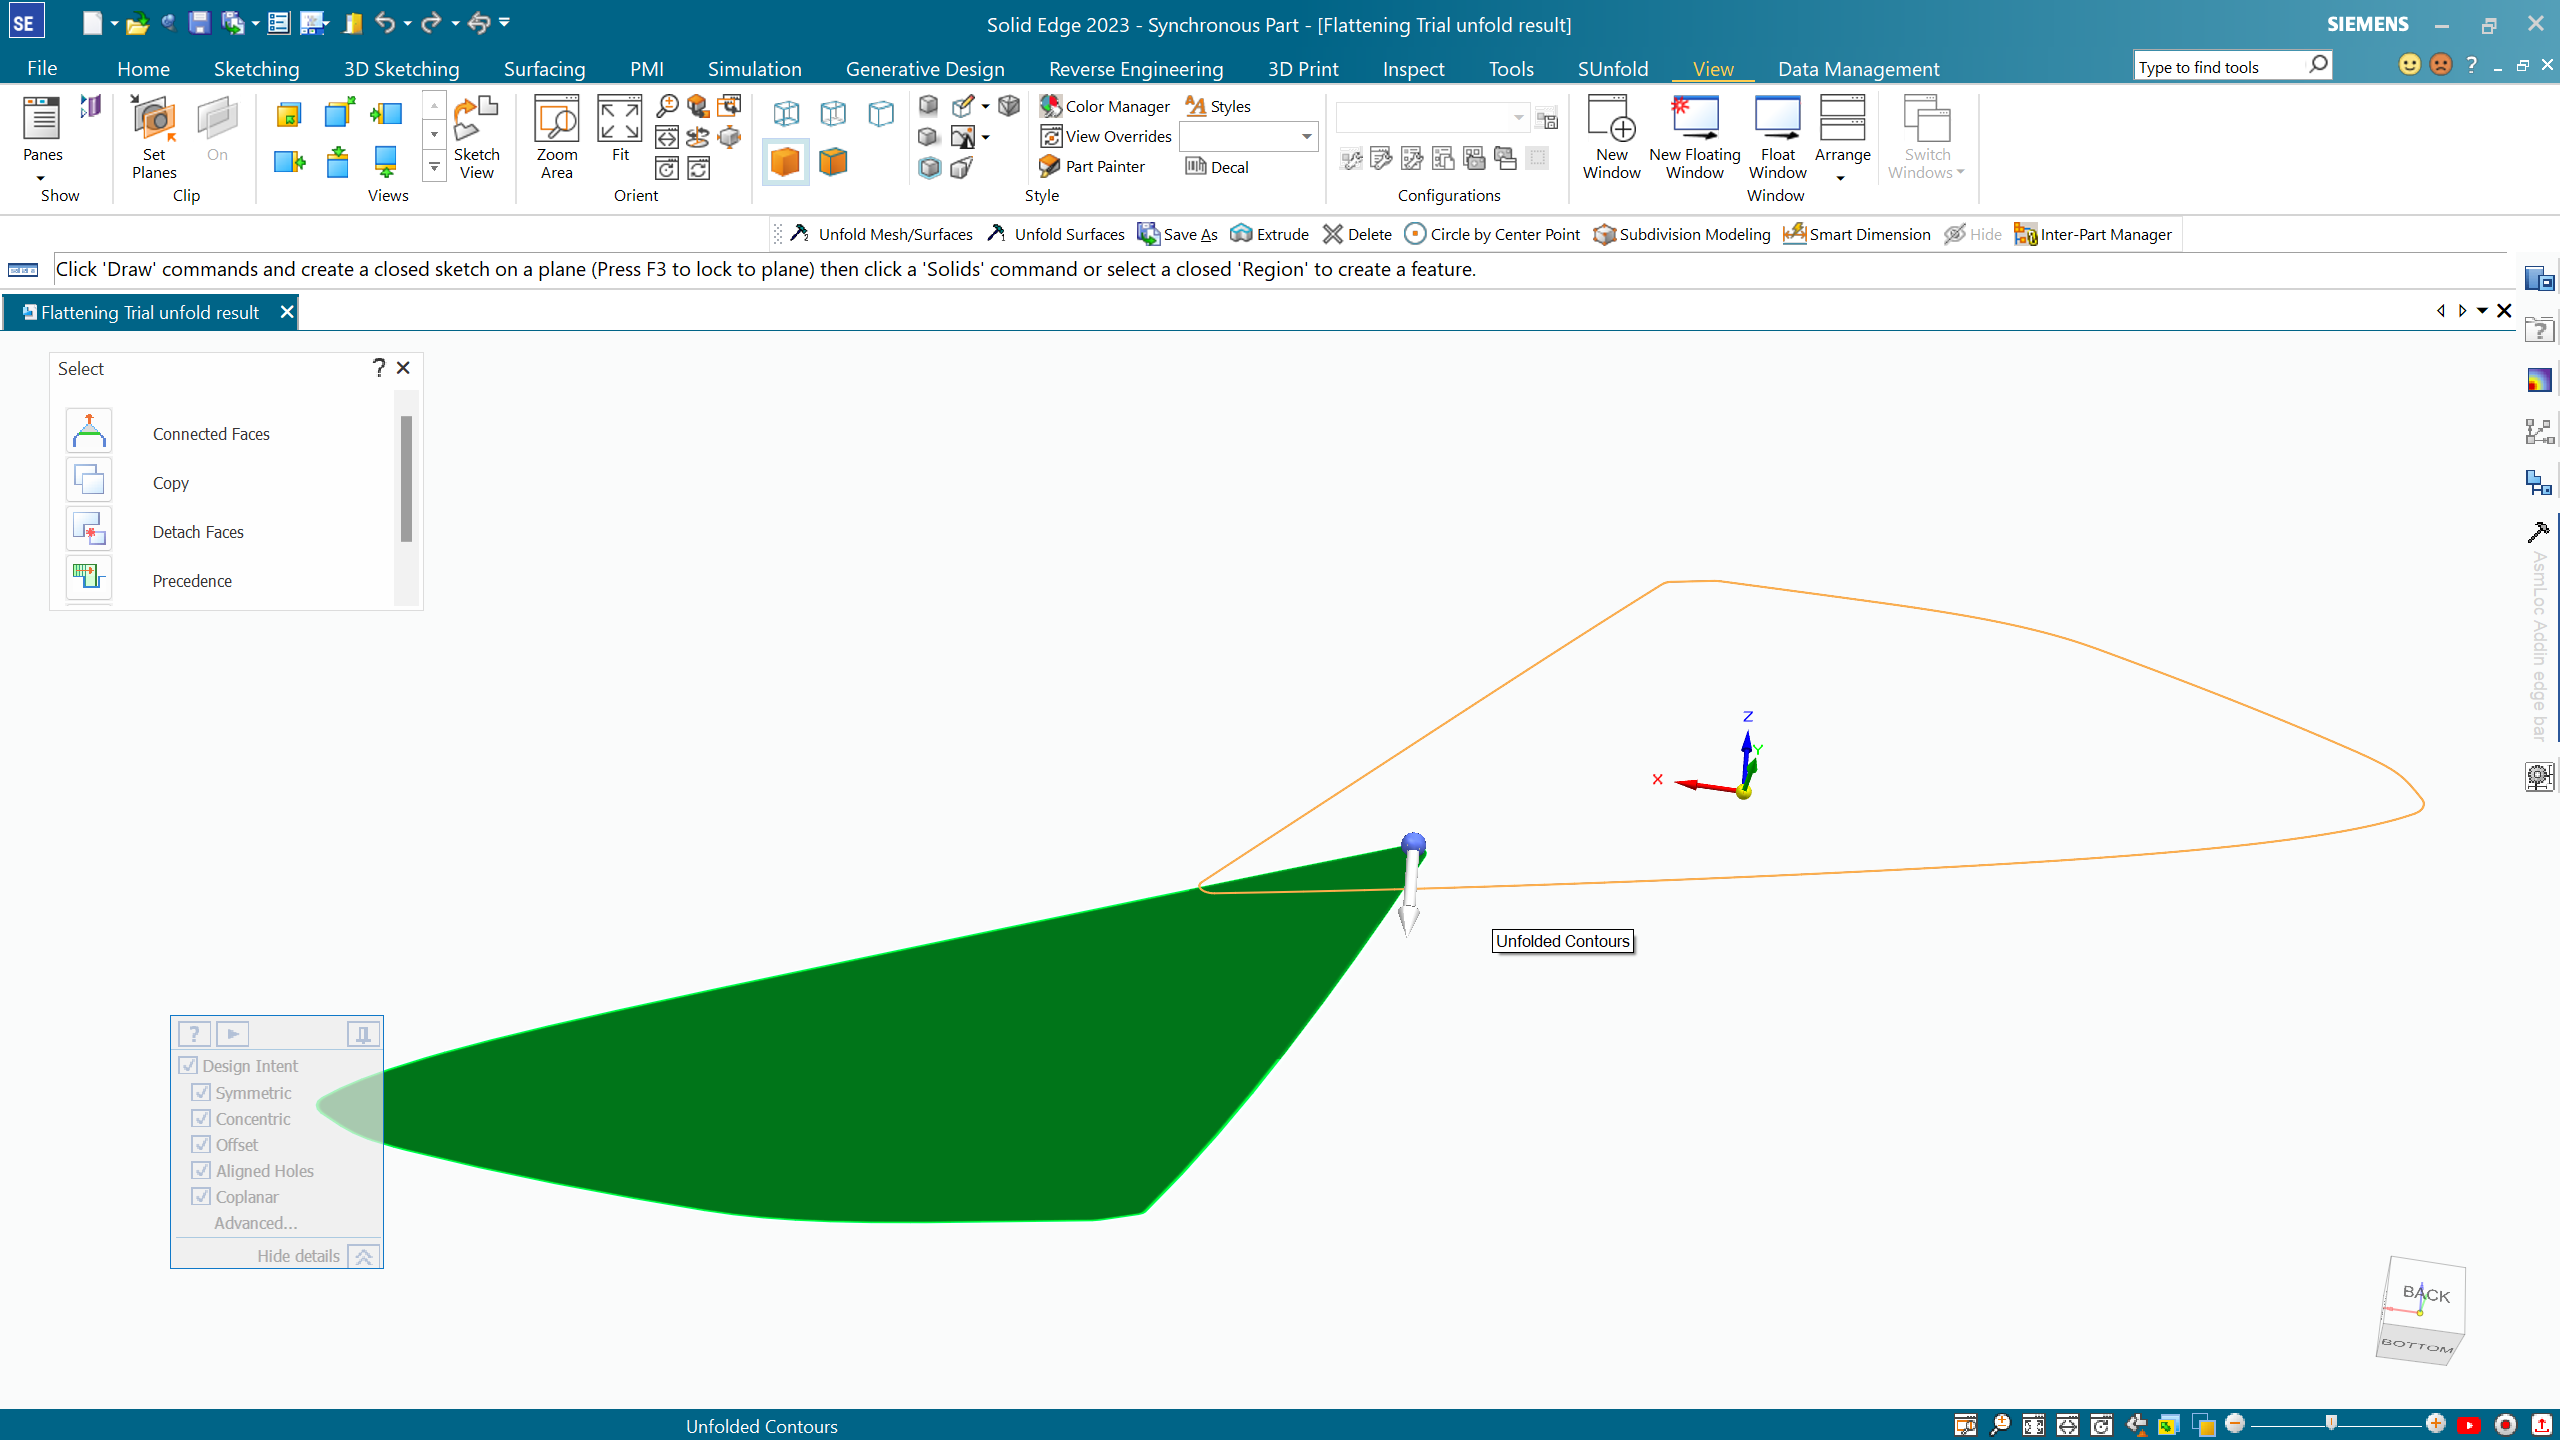Click the zoom slider in status bar
The height and width of the screenshot is (1440, 2560).
(2331, 1424)
